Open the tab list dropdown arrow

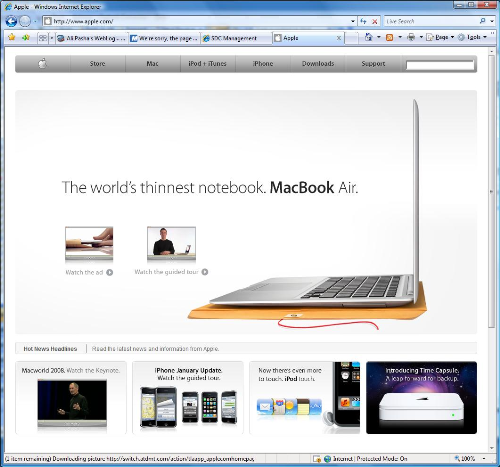(52, 38)
